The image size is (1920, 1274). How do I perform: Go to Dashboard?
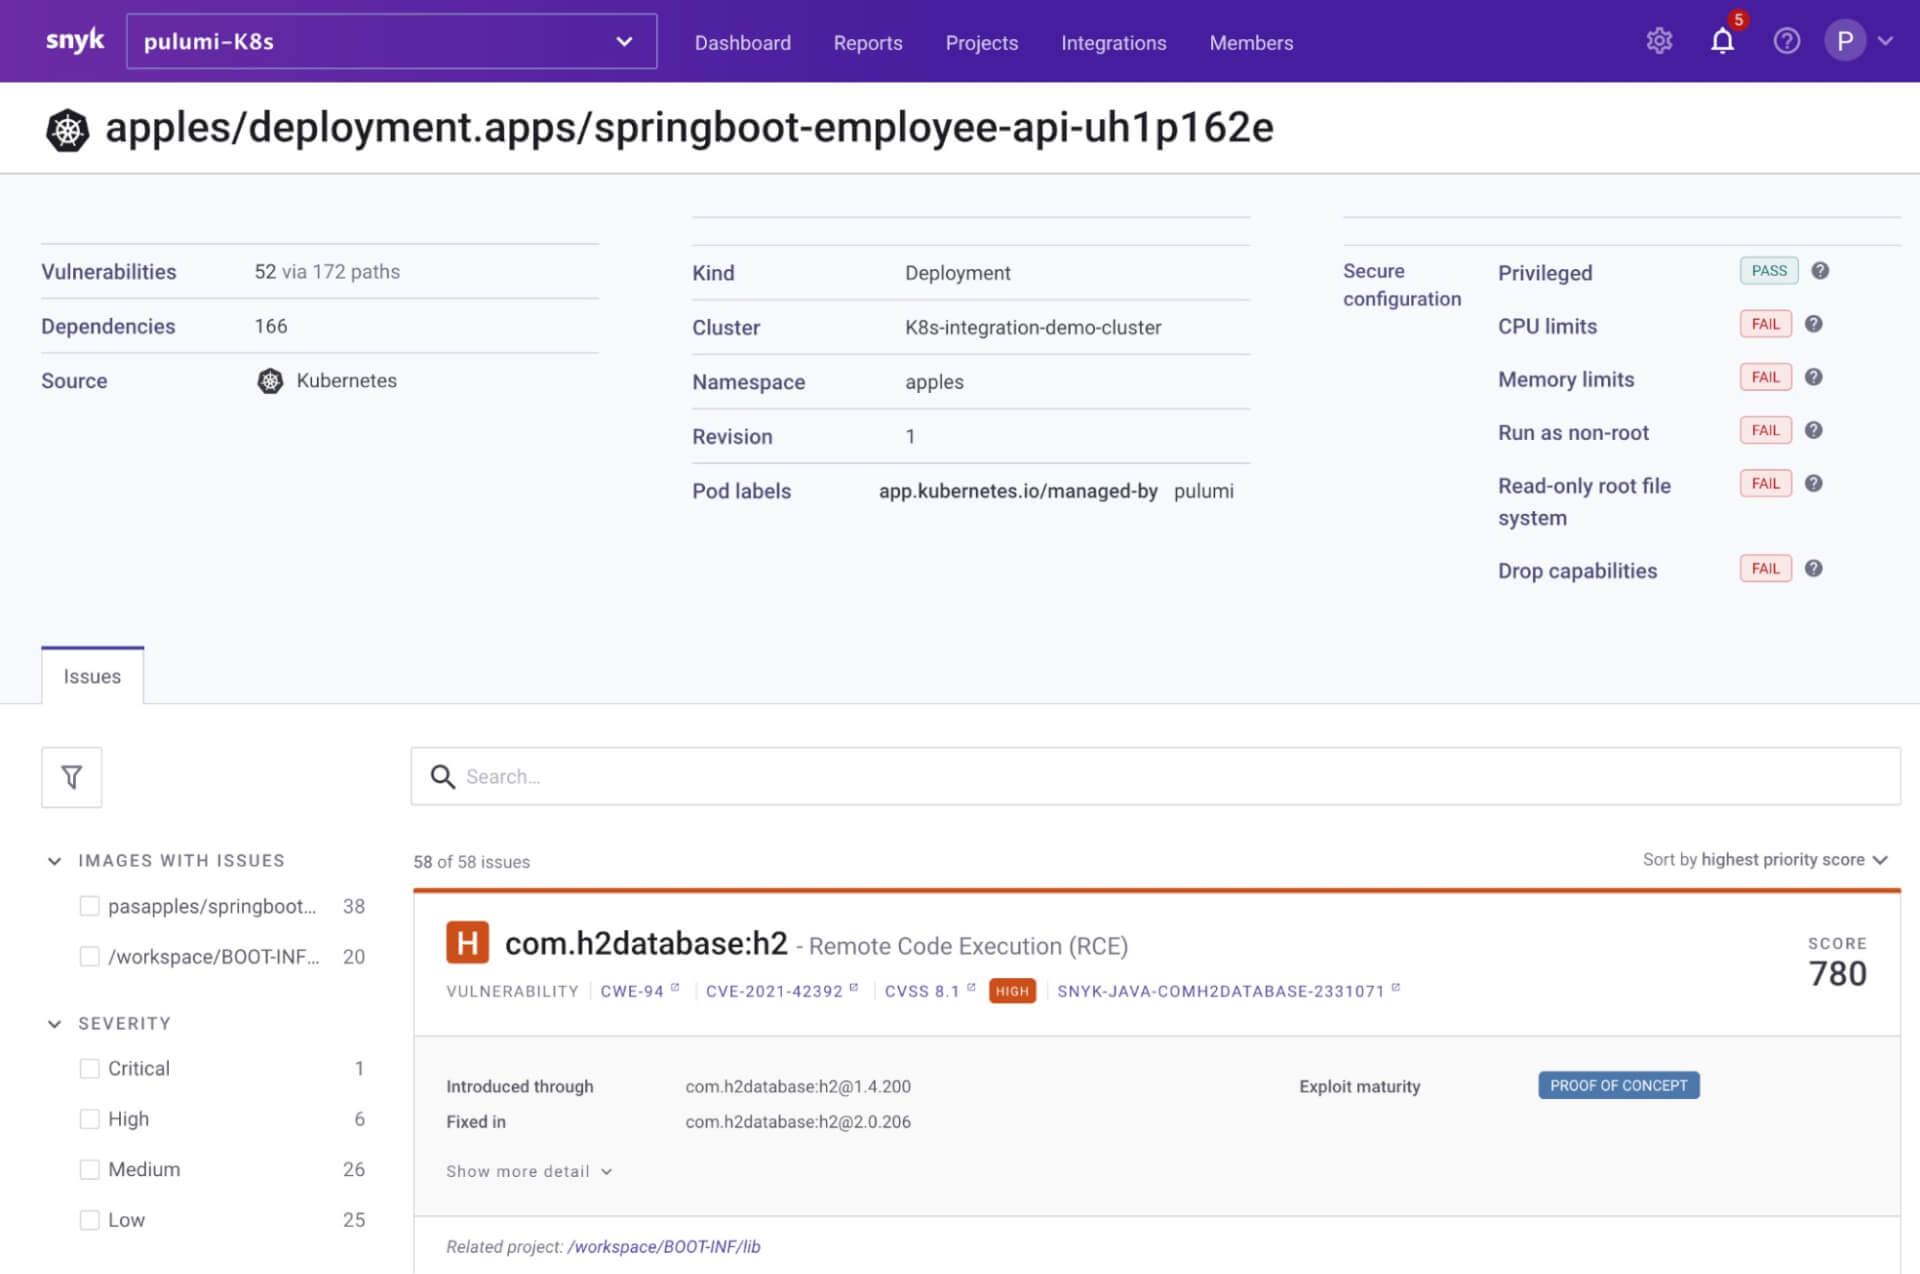point(742,43)
